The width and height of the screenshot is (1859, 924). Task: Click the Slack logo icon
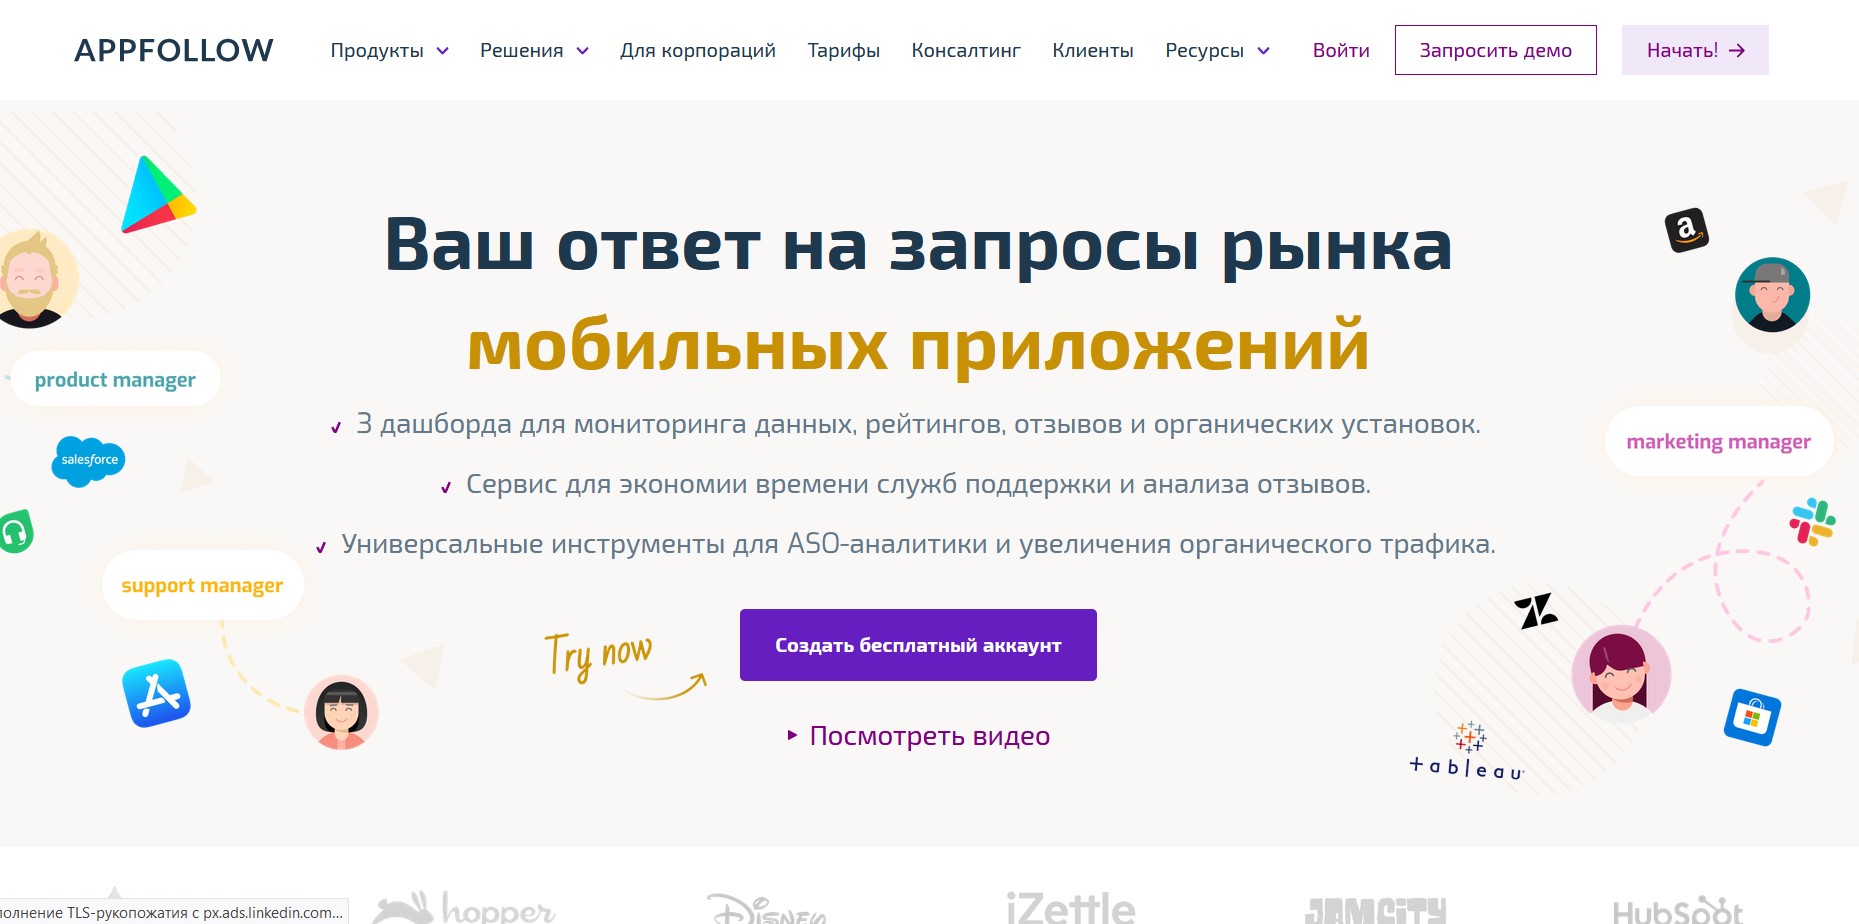click(1812, 522)
